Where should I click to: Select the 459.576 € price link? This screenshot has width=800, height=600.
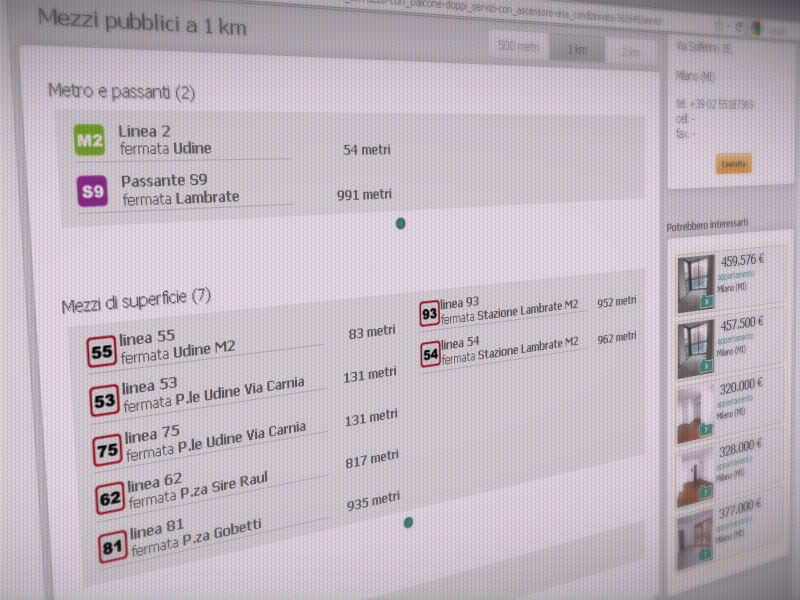click(742, 260)
